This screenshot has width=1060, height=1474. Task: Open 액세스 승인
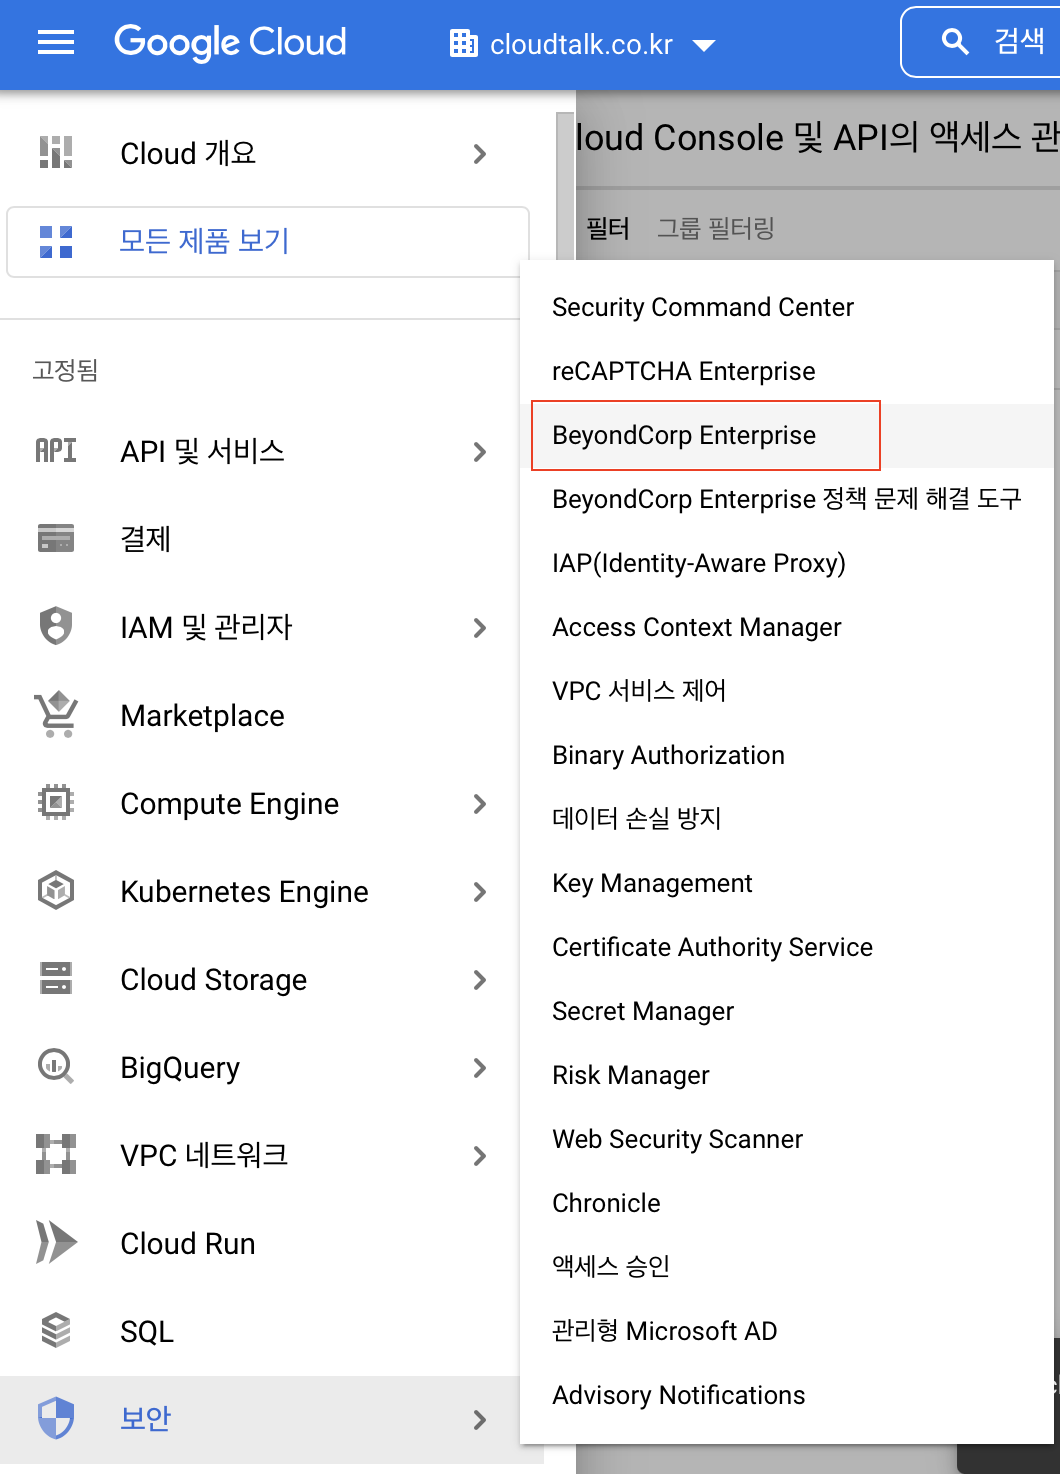pos(787,1267)
